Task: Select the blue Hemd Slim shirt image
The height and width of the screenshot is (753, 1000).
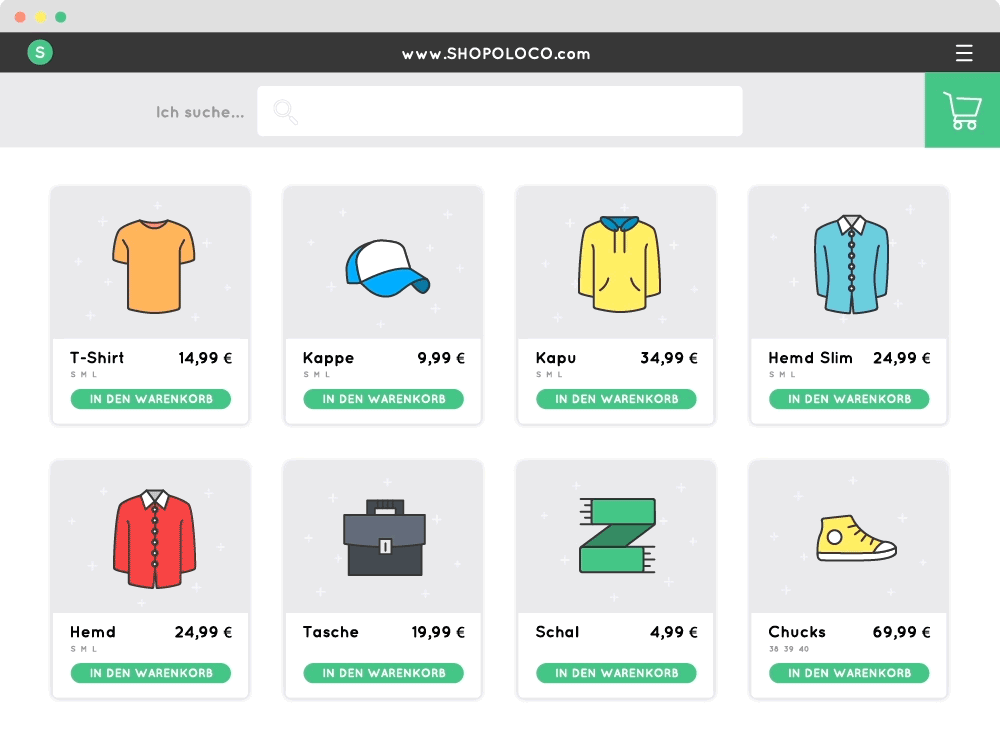Action: click(850, 264)
